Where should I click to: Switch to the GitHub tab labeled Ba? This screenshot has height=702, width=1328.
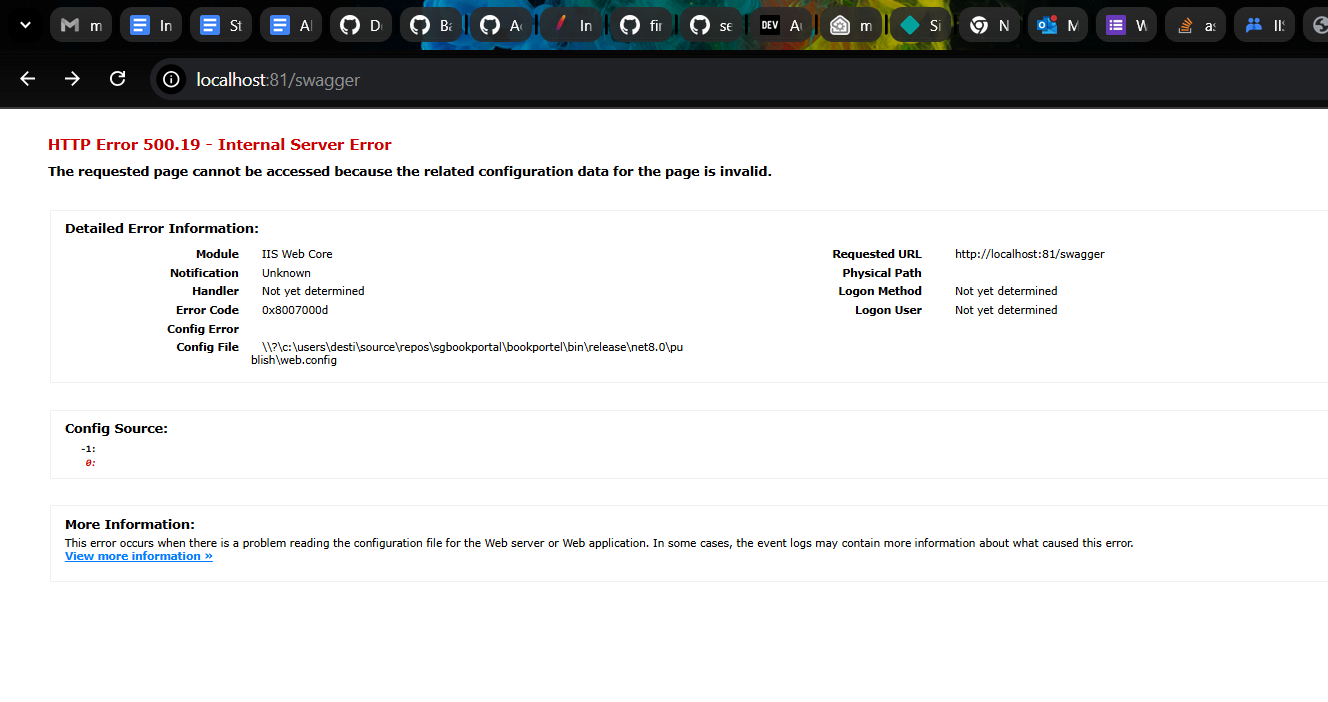coord(431,25)
